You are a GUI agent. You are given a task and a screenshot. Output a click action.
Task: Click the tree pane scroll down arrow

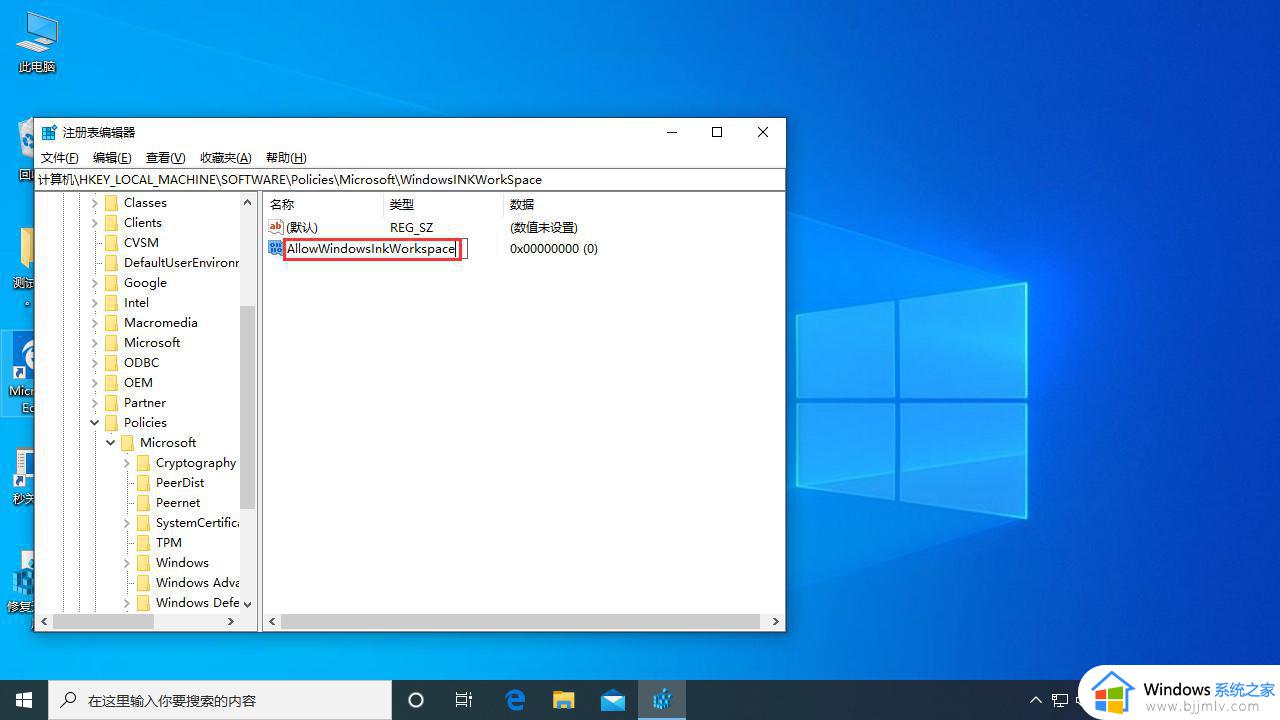248,604
